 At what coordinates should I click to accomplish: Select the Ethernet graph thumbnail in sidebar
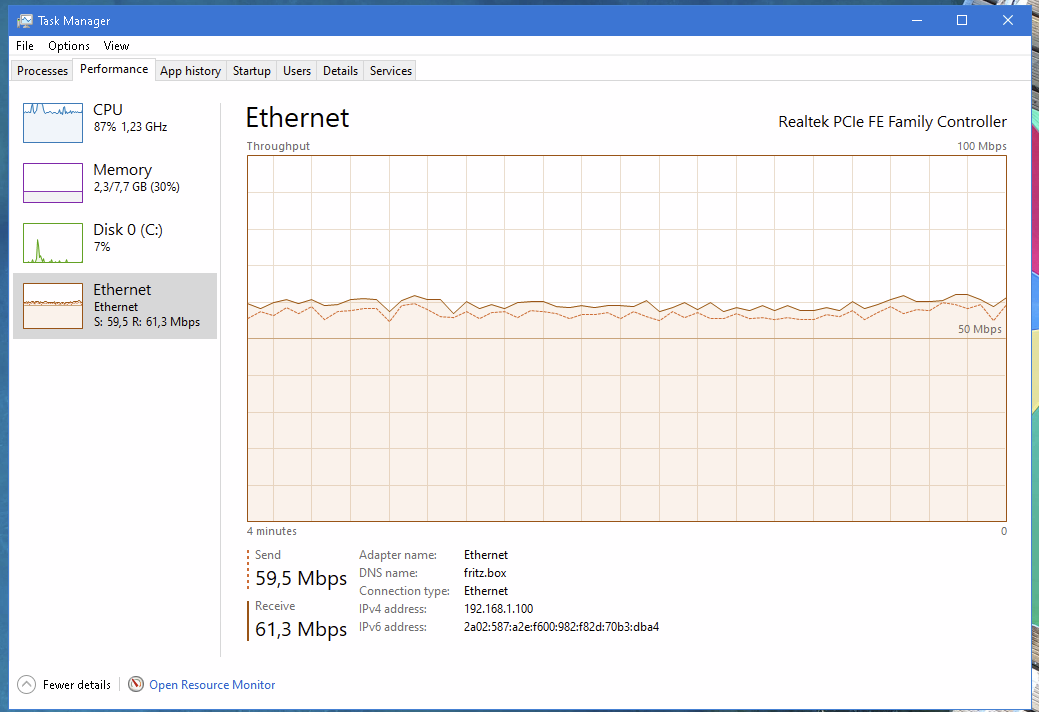pos(53,305)
